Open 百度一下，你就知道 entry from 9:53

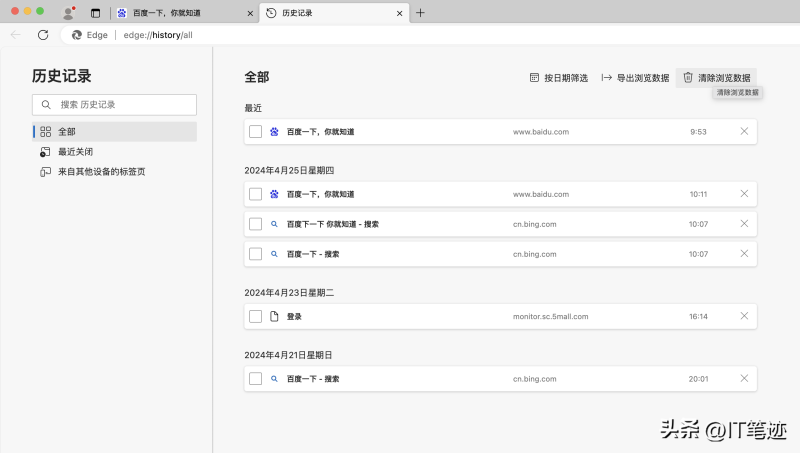[x=320, y=132]
